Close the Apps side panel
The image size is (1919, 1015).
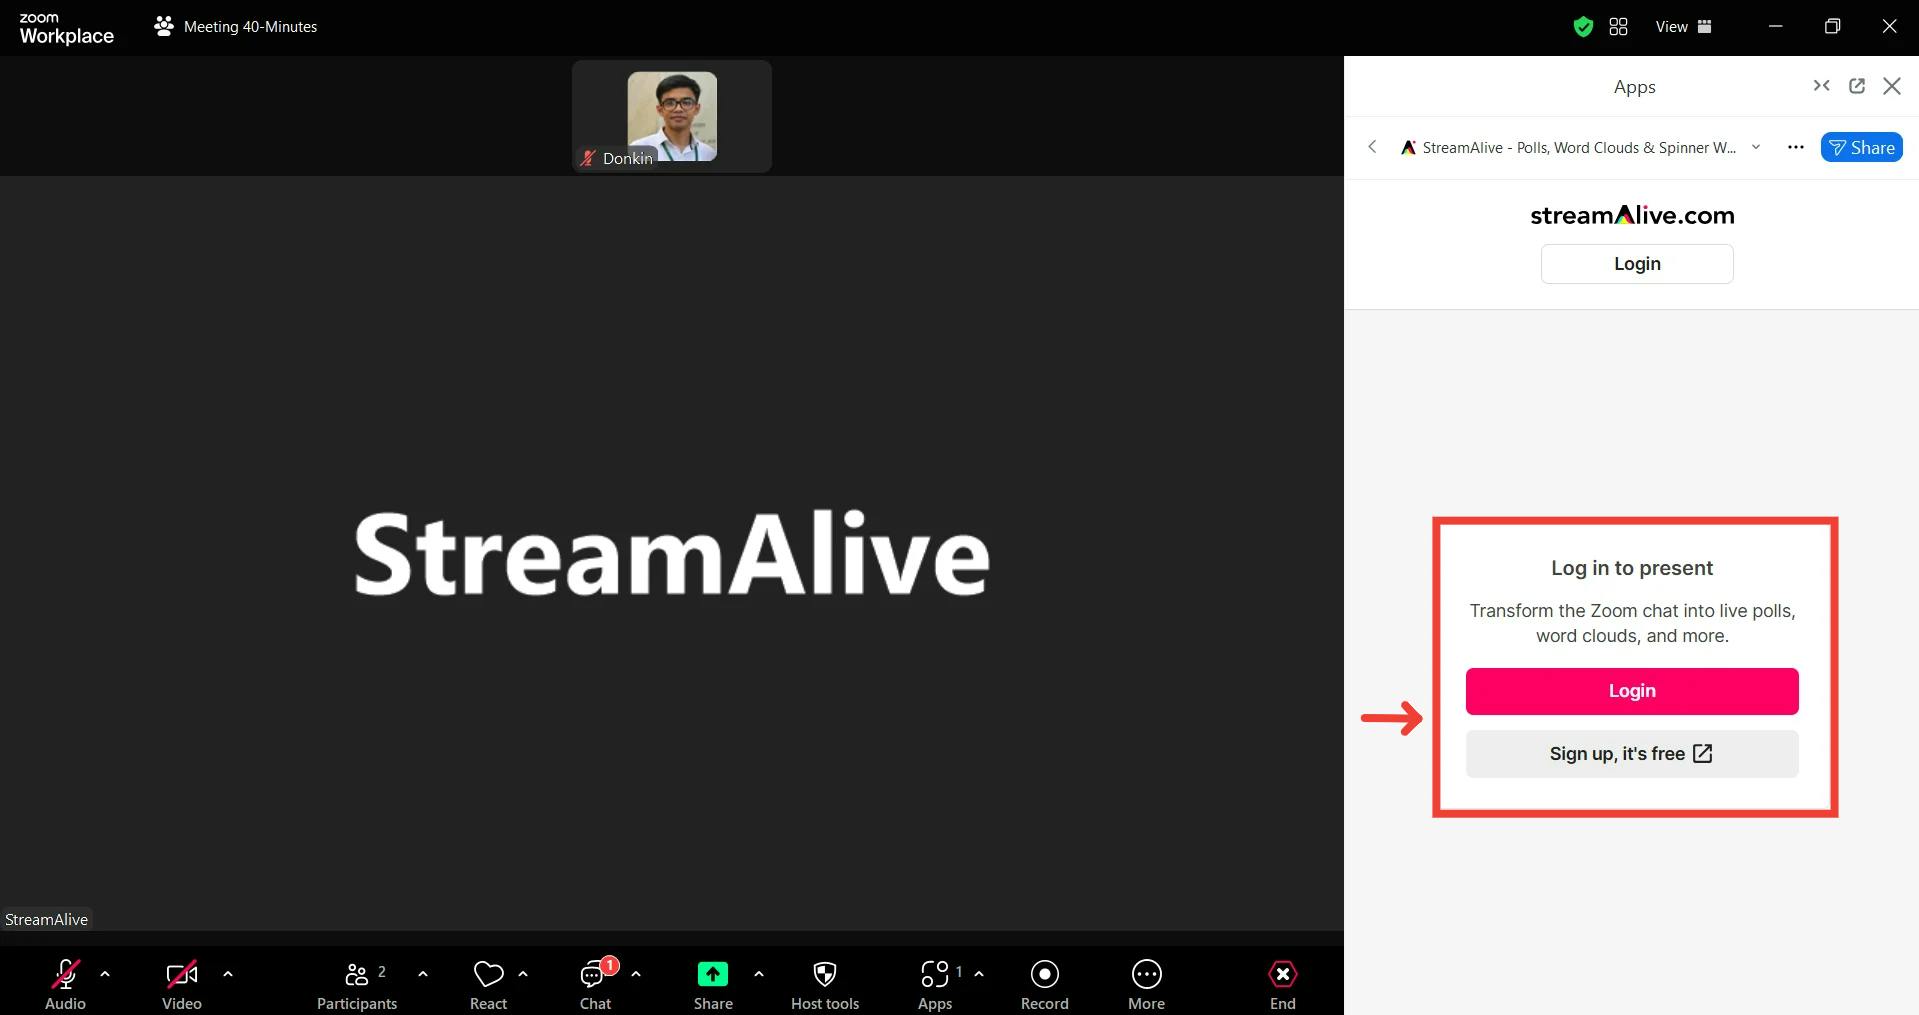pyautogui.click(x=1892, y=86)
